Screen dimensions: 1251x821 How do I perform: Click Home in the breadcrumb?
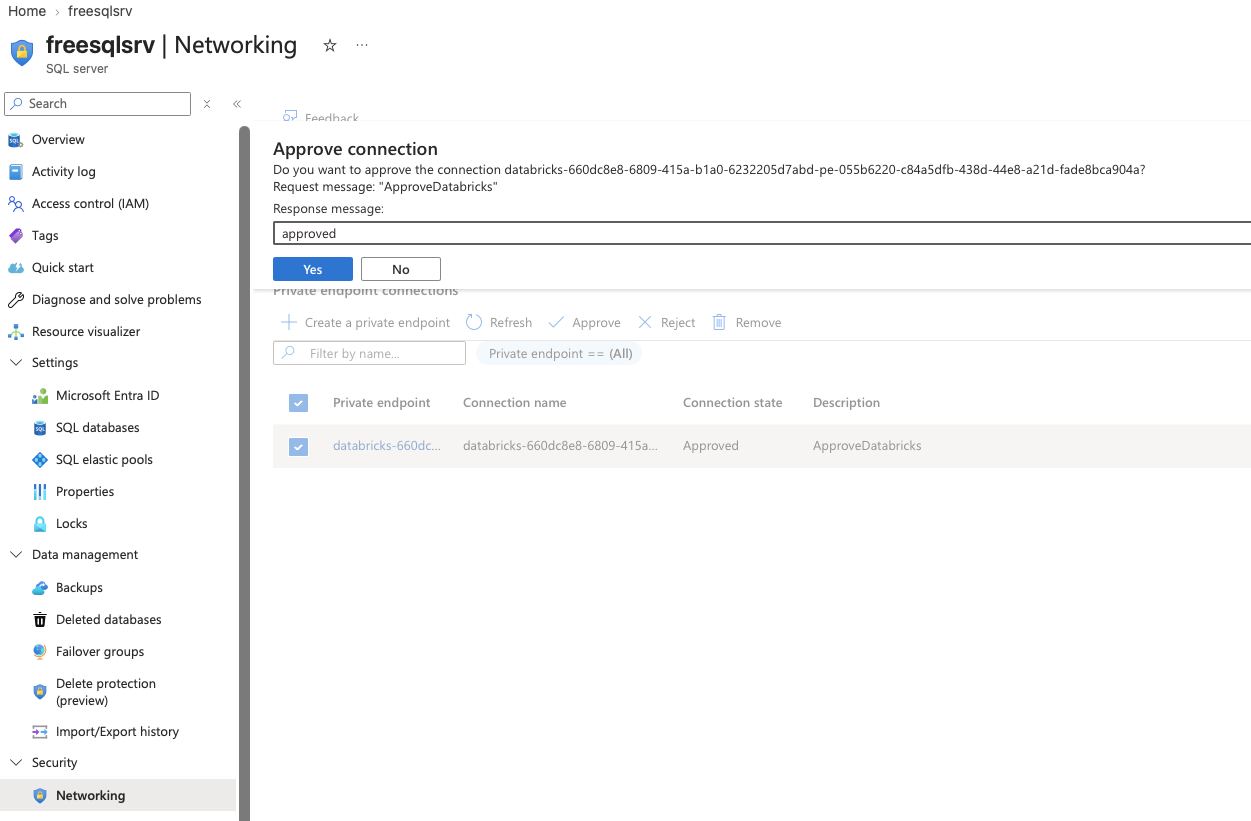click(27, 11)
